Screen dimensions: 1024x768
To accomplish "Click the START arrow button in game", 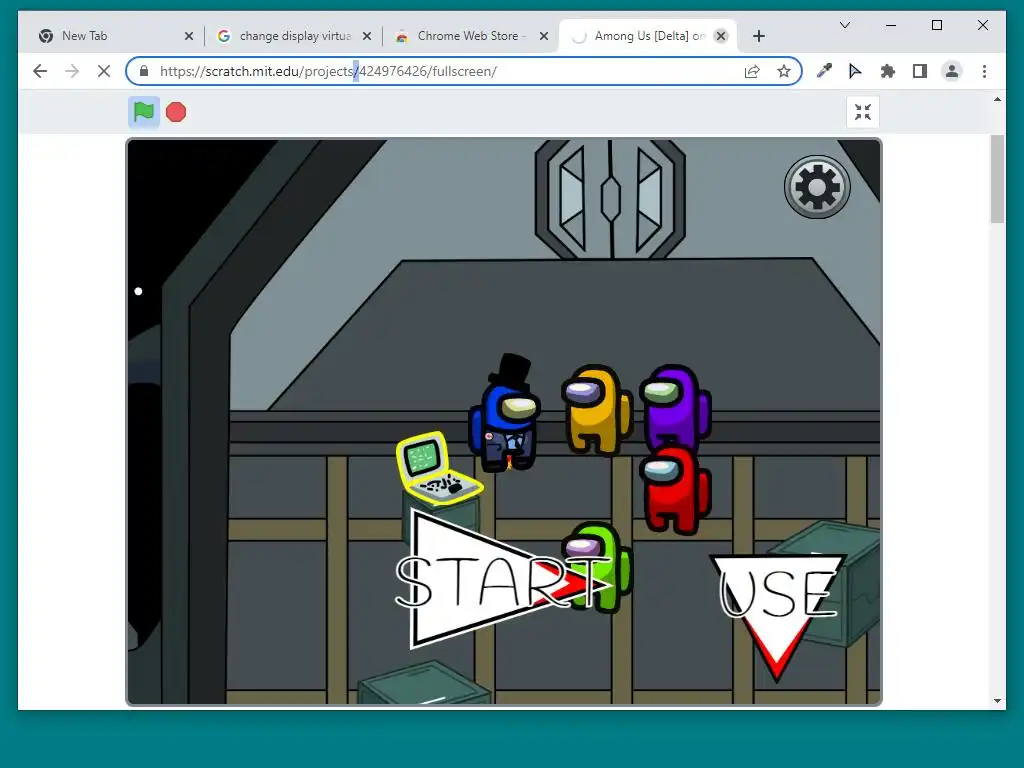I will tap(503, 581).
